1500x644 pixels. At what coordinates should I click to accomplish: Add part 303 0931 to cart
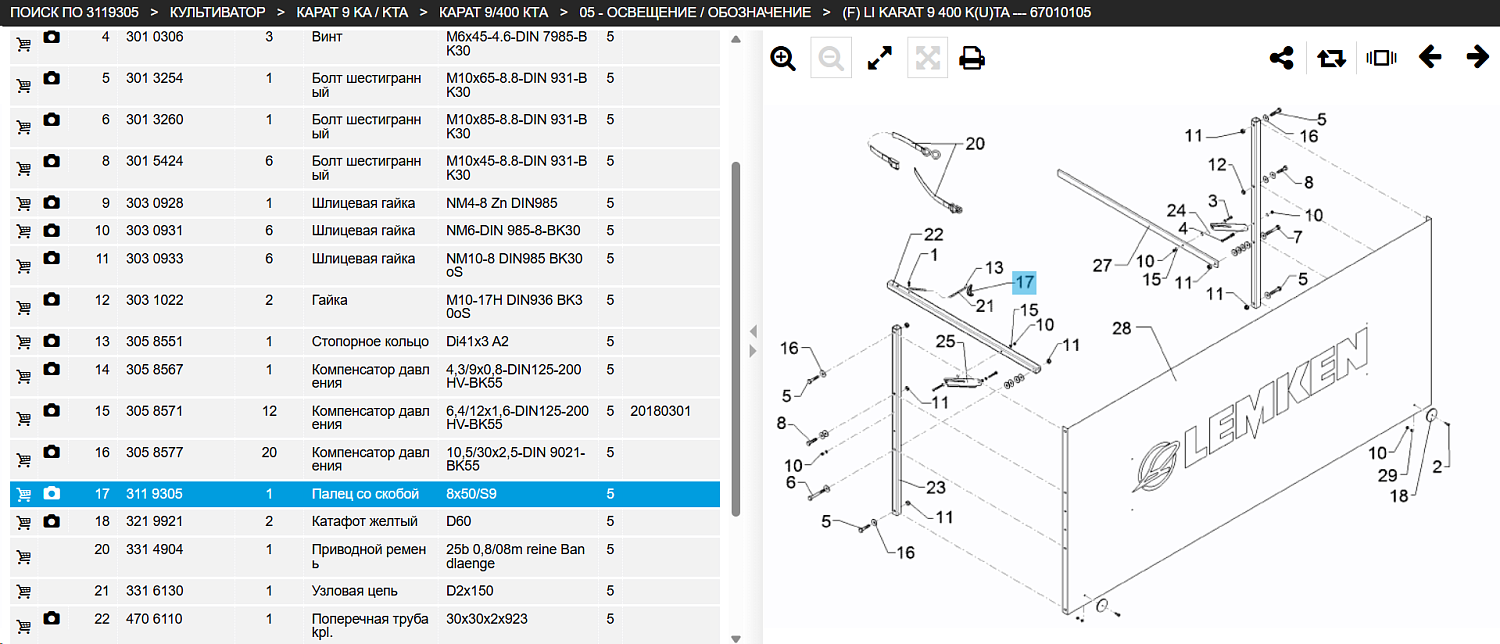(23, 232)
